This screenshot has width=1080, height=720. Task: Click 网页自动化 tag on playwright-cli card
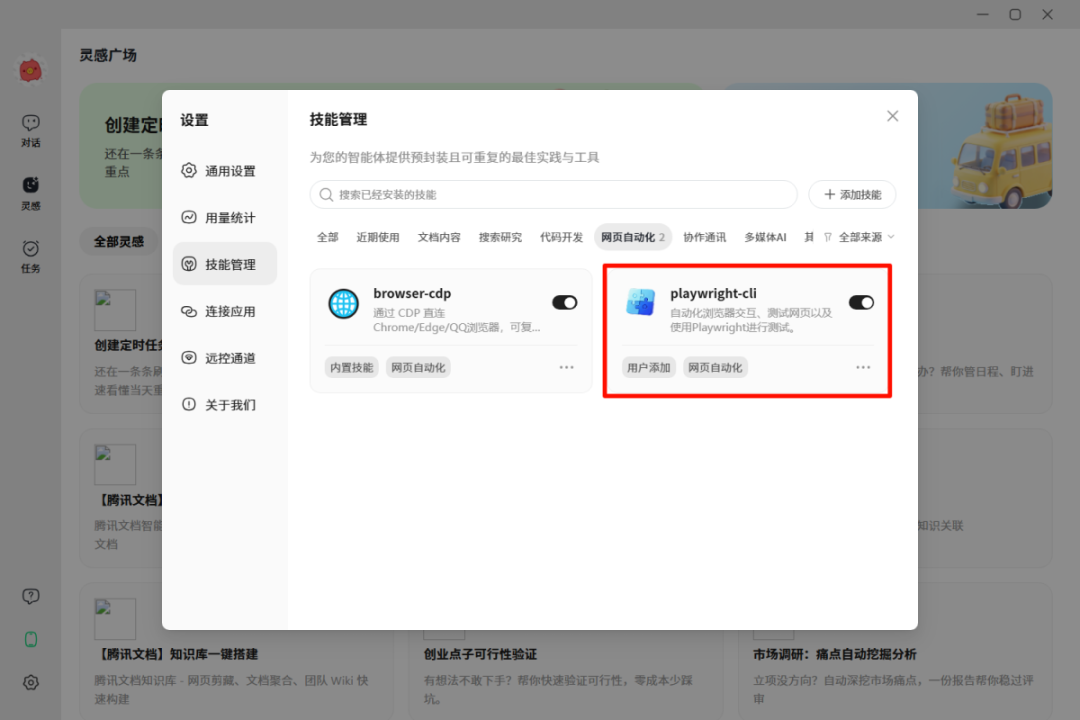(715, 367)
